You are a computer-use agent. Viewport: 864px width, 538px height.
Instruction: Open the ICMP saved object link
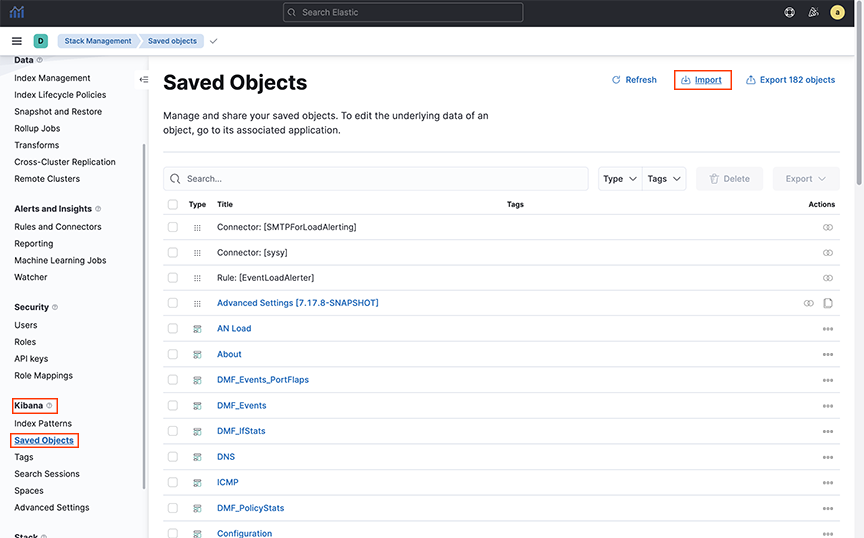pos(228,482)
